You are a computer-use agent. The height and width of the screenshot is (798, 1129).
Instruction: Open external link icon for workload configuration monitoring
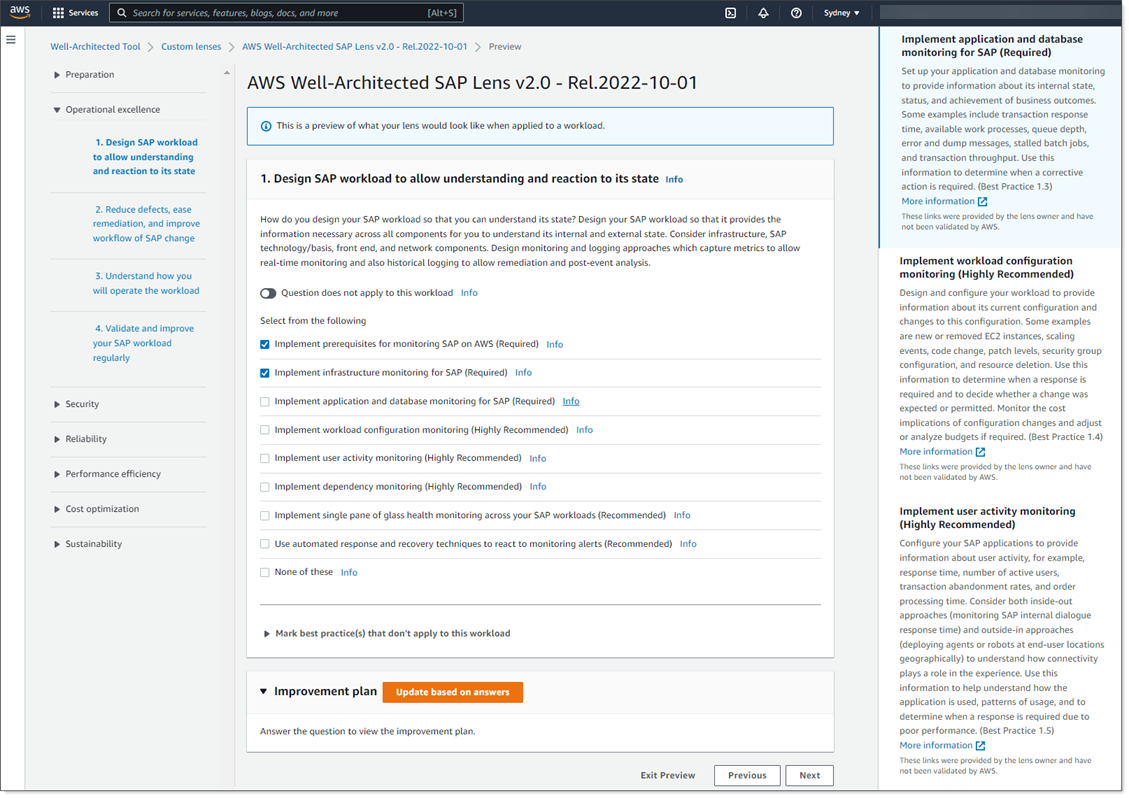[x=981, y=452]
